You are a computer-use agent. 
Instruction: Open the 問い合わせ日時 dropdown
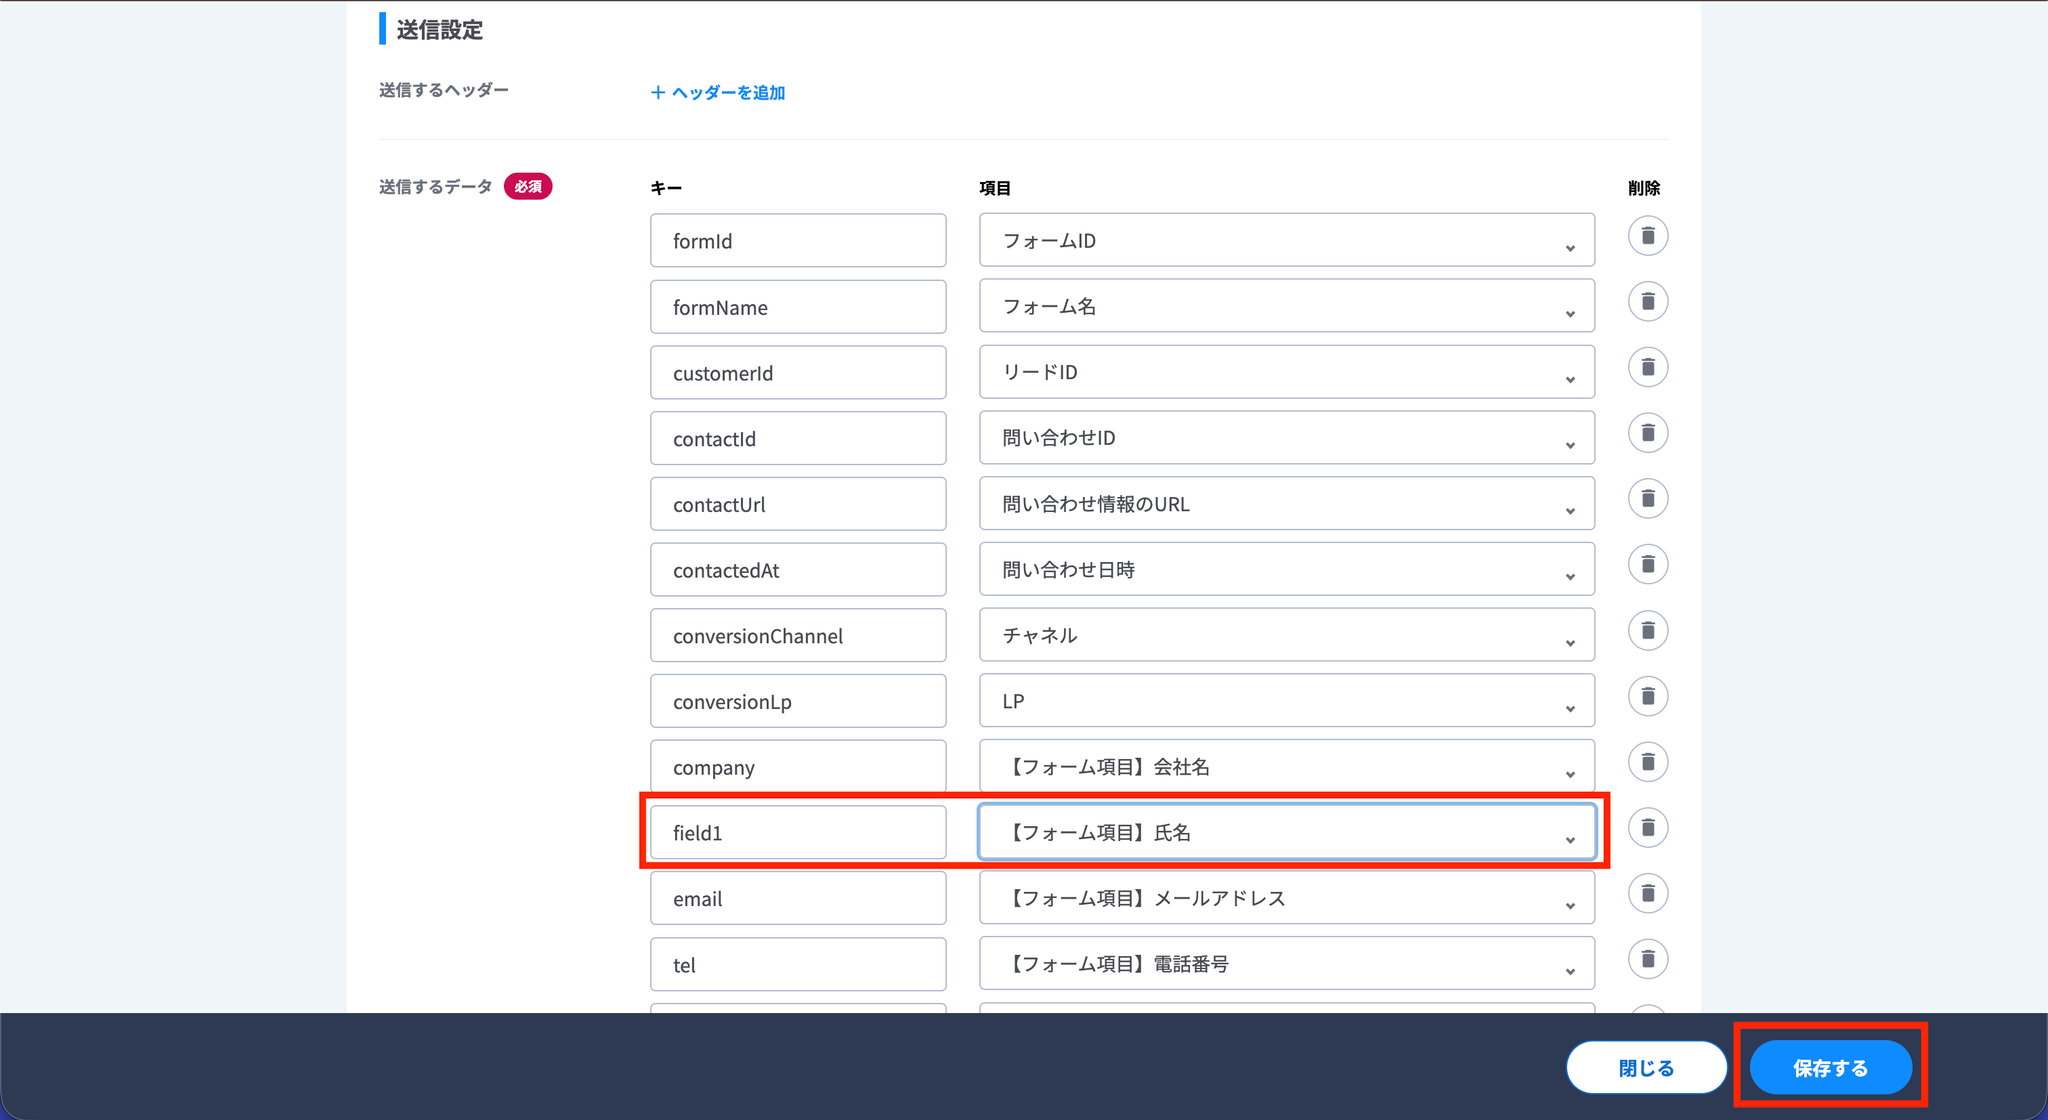pyautogui.click(x=1286, y=570)
